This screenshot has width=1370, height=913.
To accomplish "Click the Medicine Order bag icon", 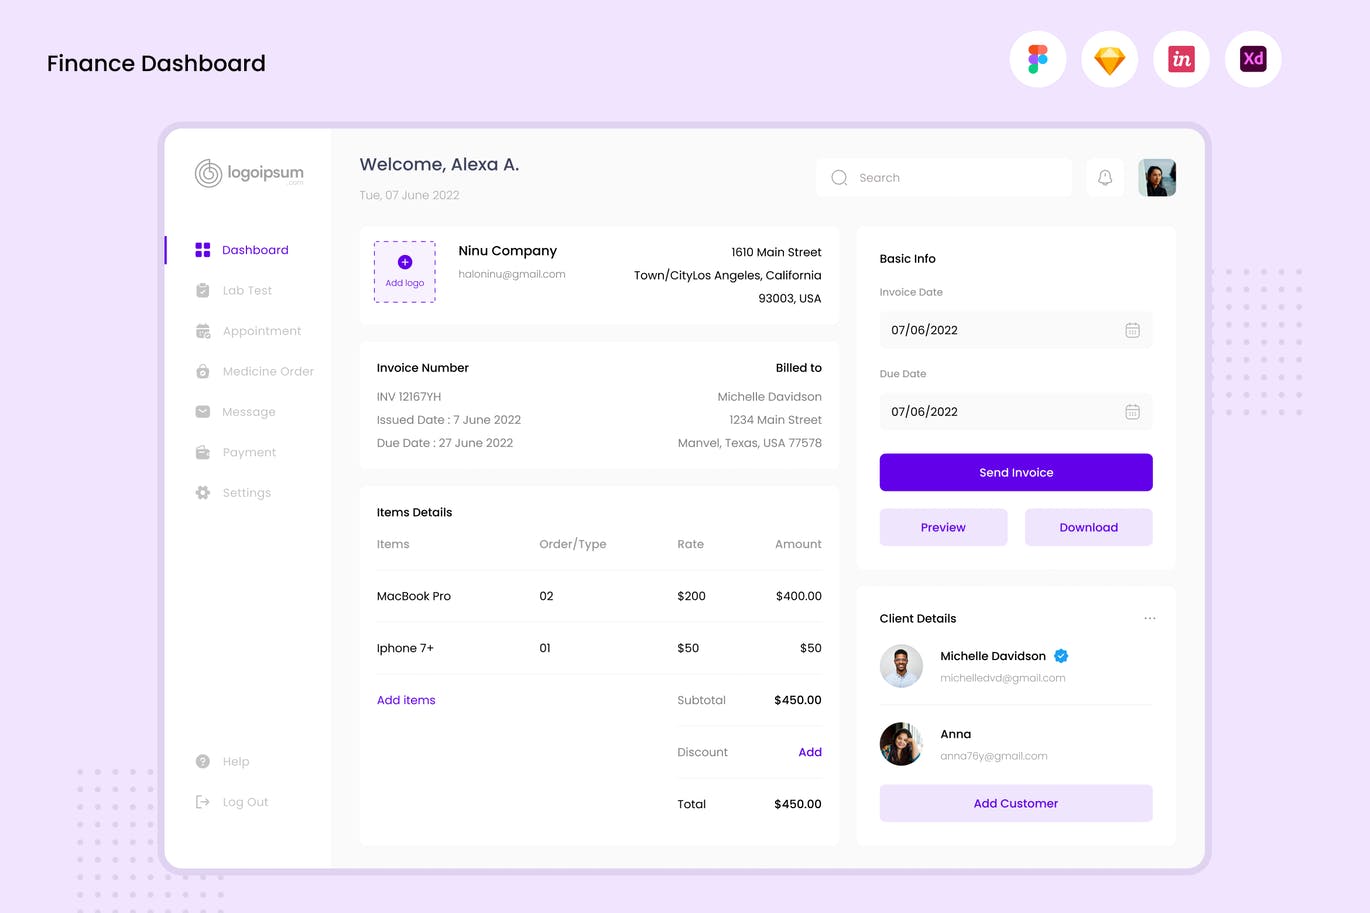I will [203, 371].
